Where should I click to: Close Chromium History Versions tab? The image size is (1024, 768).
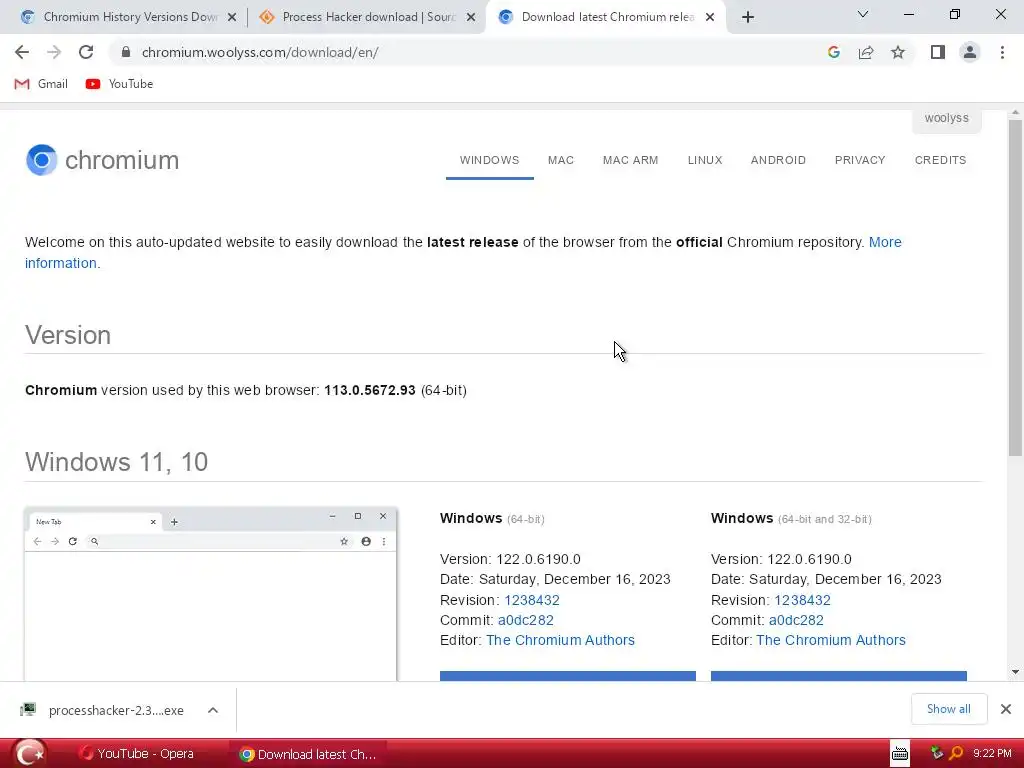point(232,18)
